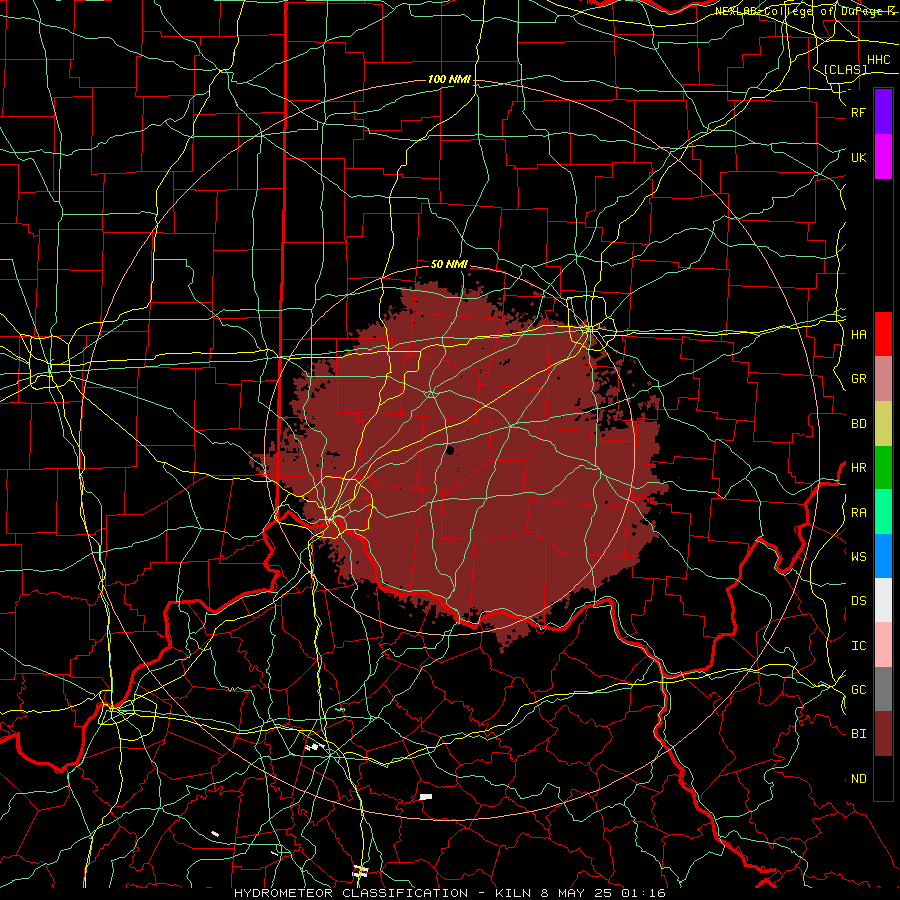Image resolution: width=900 pixels, height=900 pixels.
Task: Click the BI brown legend swatch
Action: click(883, 734)
